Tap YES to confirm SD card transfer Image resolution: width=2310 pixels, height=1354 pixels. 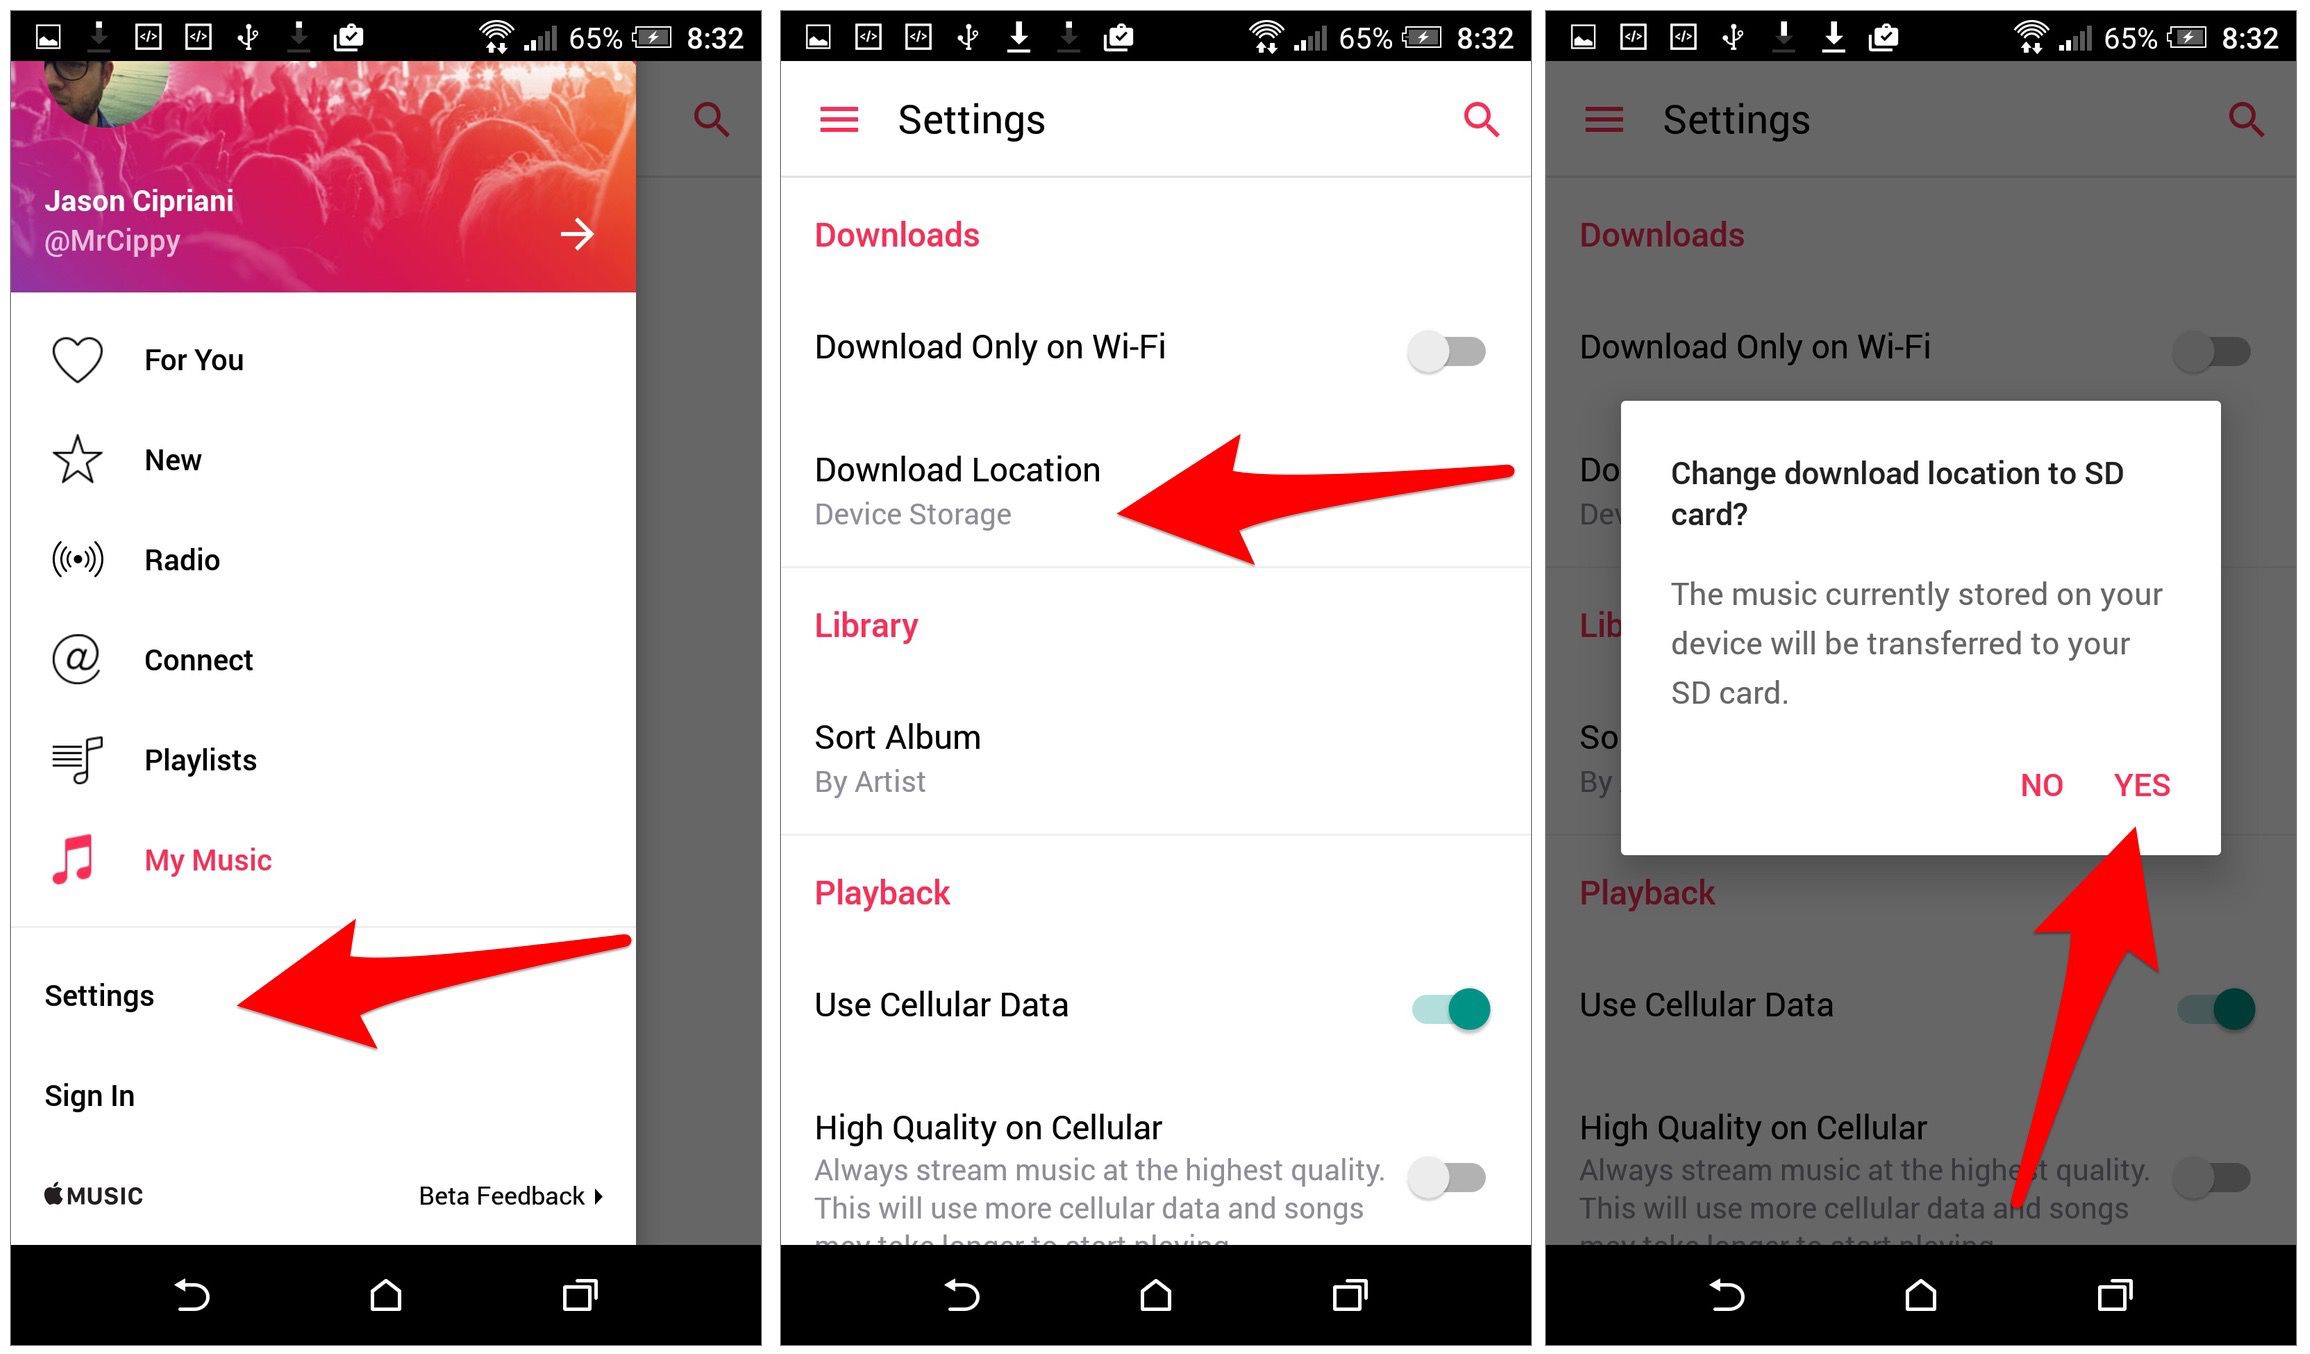(x=2138, y=785)
